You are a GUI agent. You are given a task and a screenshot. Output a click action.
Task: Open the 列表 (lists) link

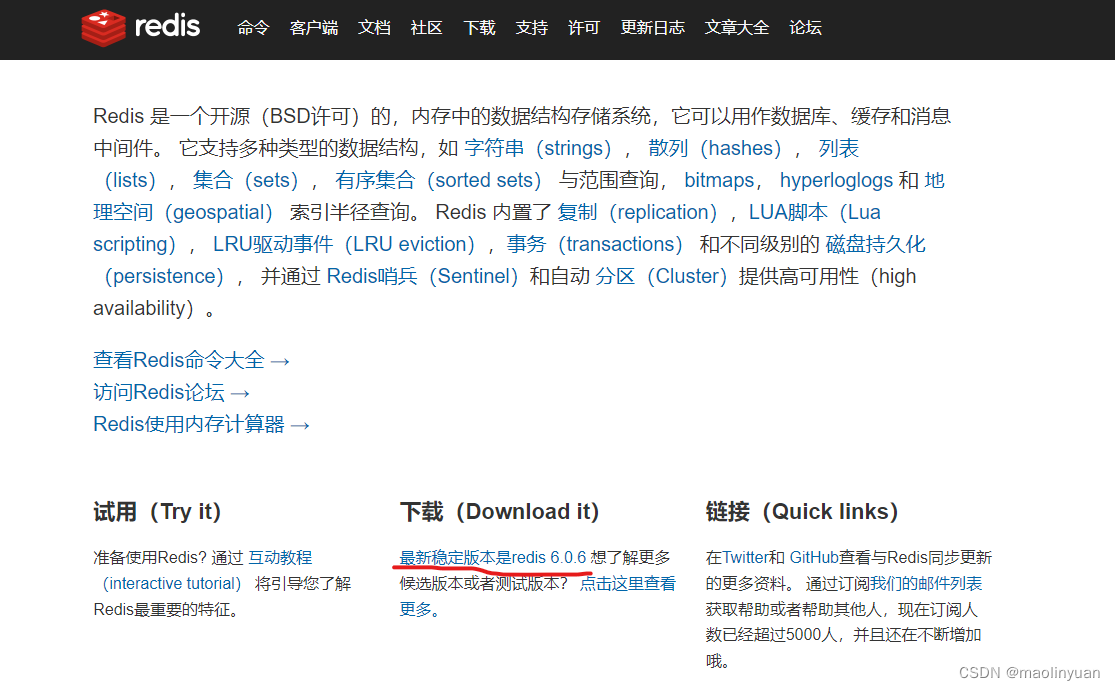[x=838, y=148]
